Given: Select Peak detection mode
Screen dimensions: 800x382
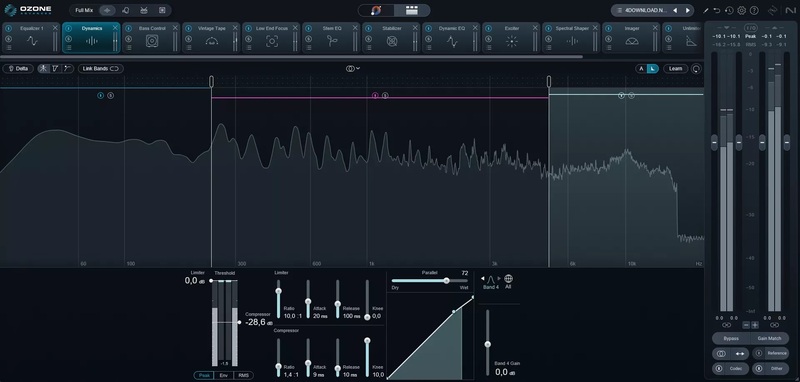Looking at the screenshot, I should point(204,375).
